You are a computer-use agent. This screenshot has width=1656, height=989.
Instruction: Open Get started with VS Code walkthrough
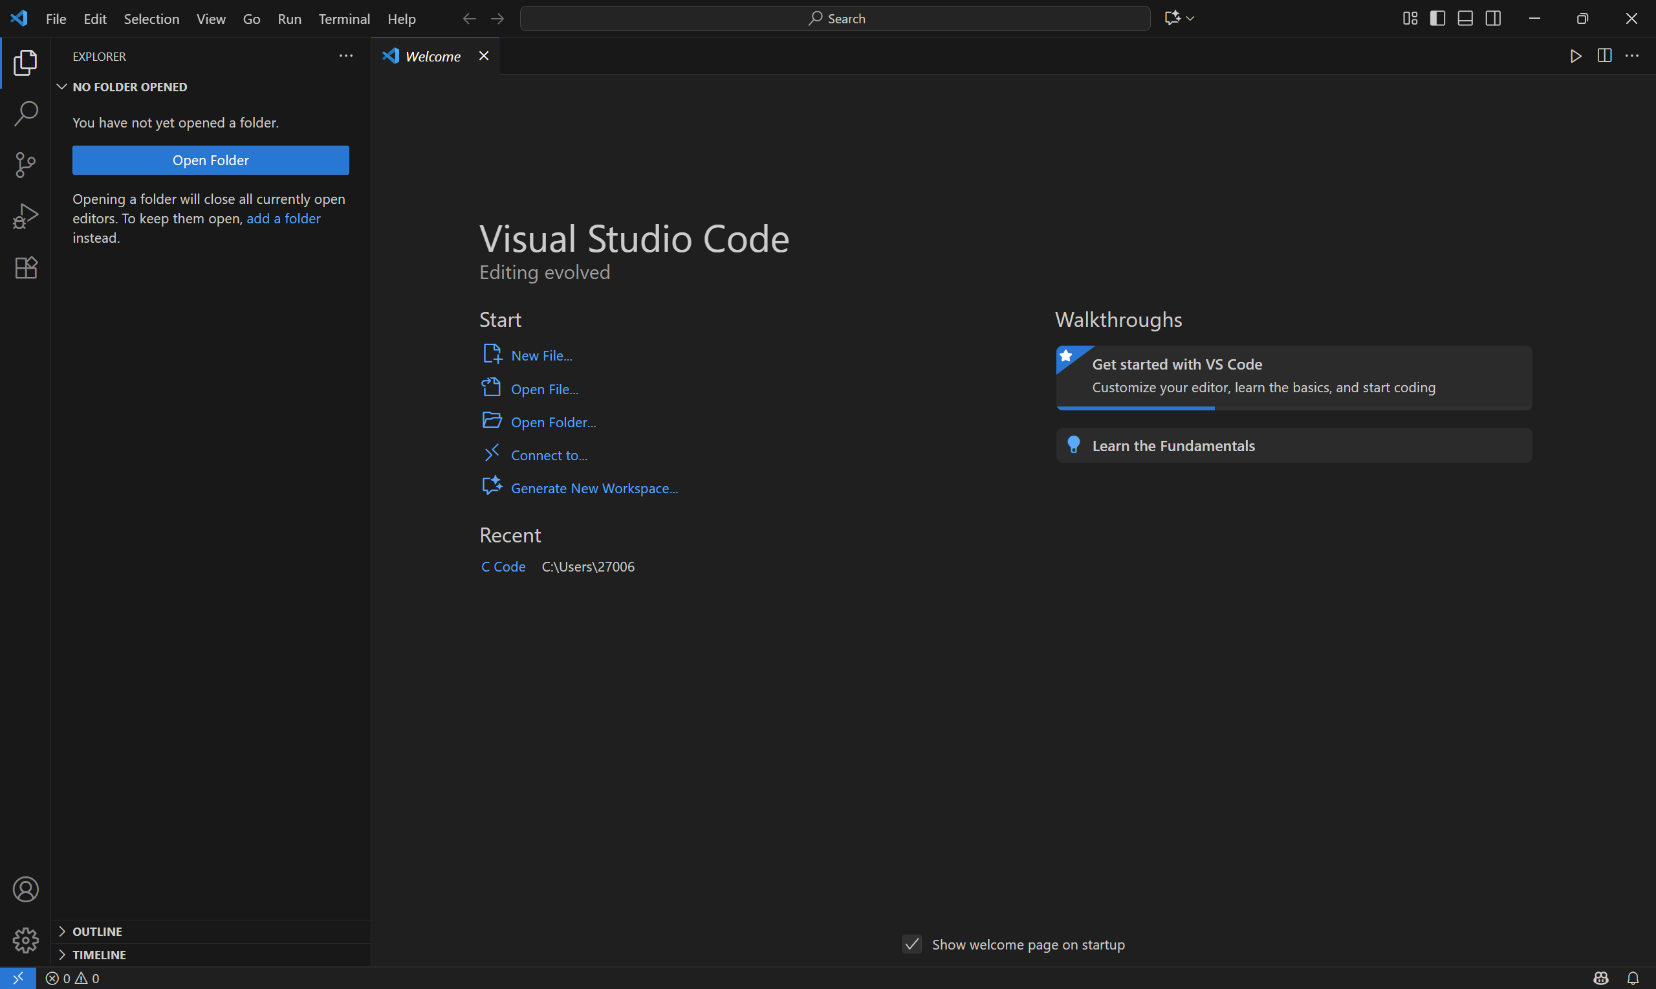1294,377
